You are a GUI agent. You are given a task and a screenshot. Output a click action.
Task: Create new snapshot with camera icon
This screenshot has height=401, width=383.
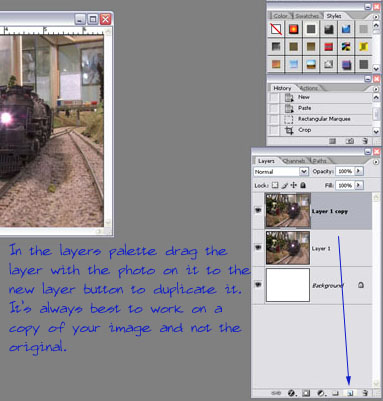pyautogui.click(x=350, y=141)
